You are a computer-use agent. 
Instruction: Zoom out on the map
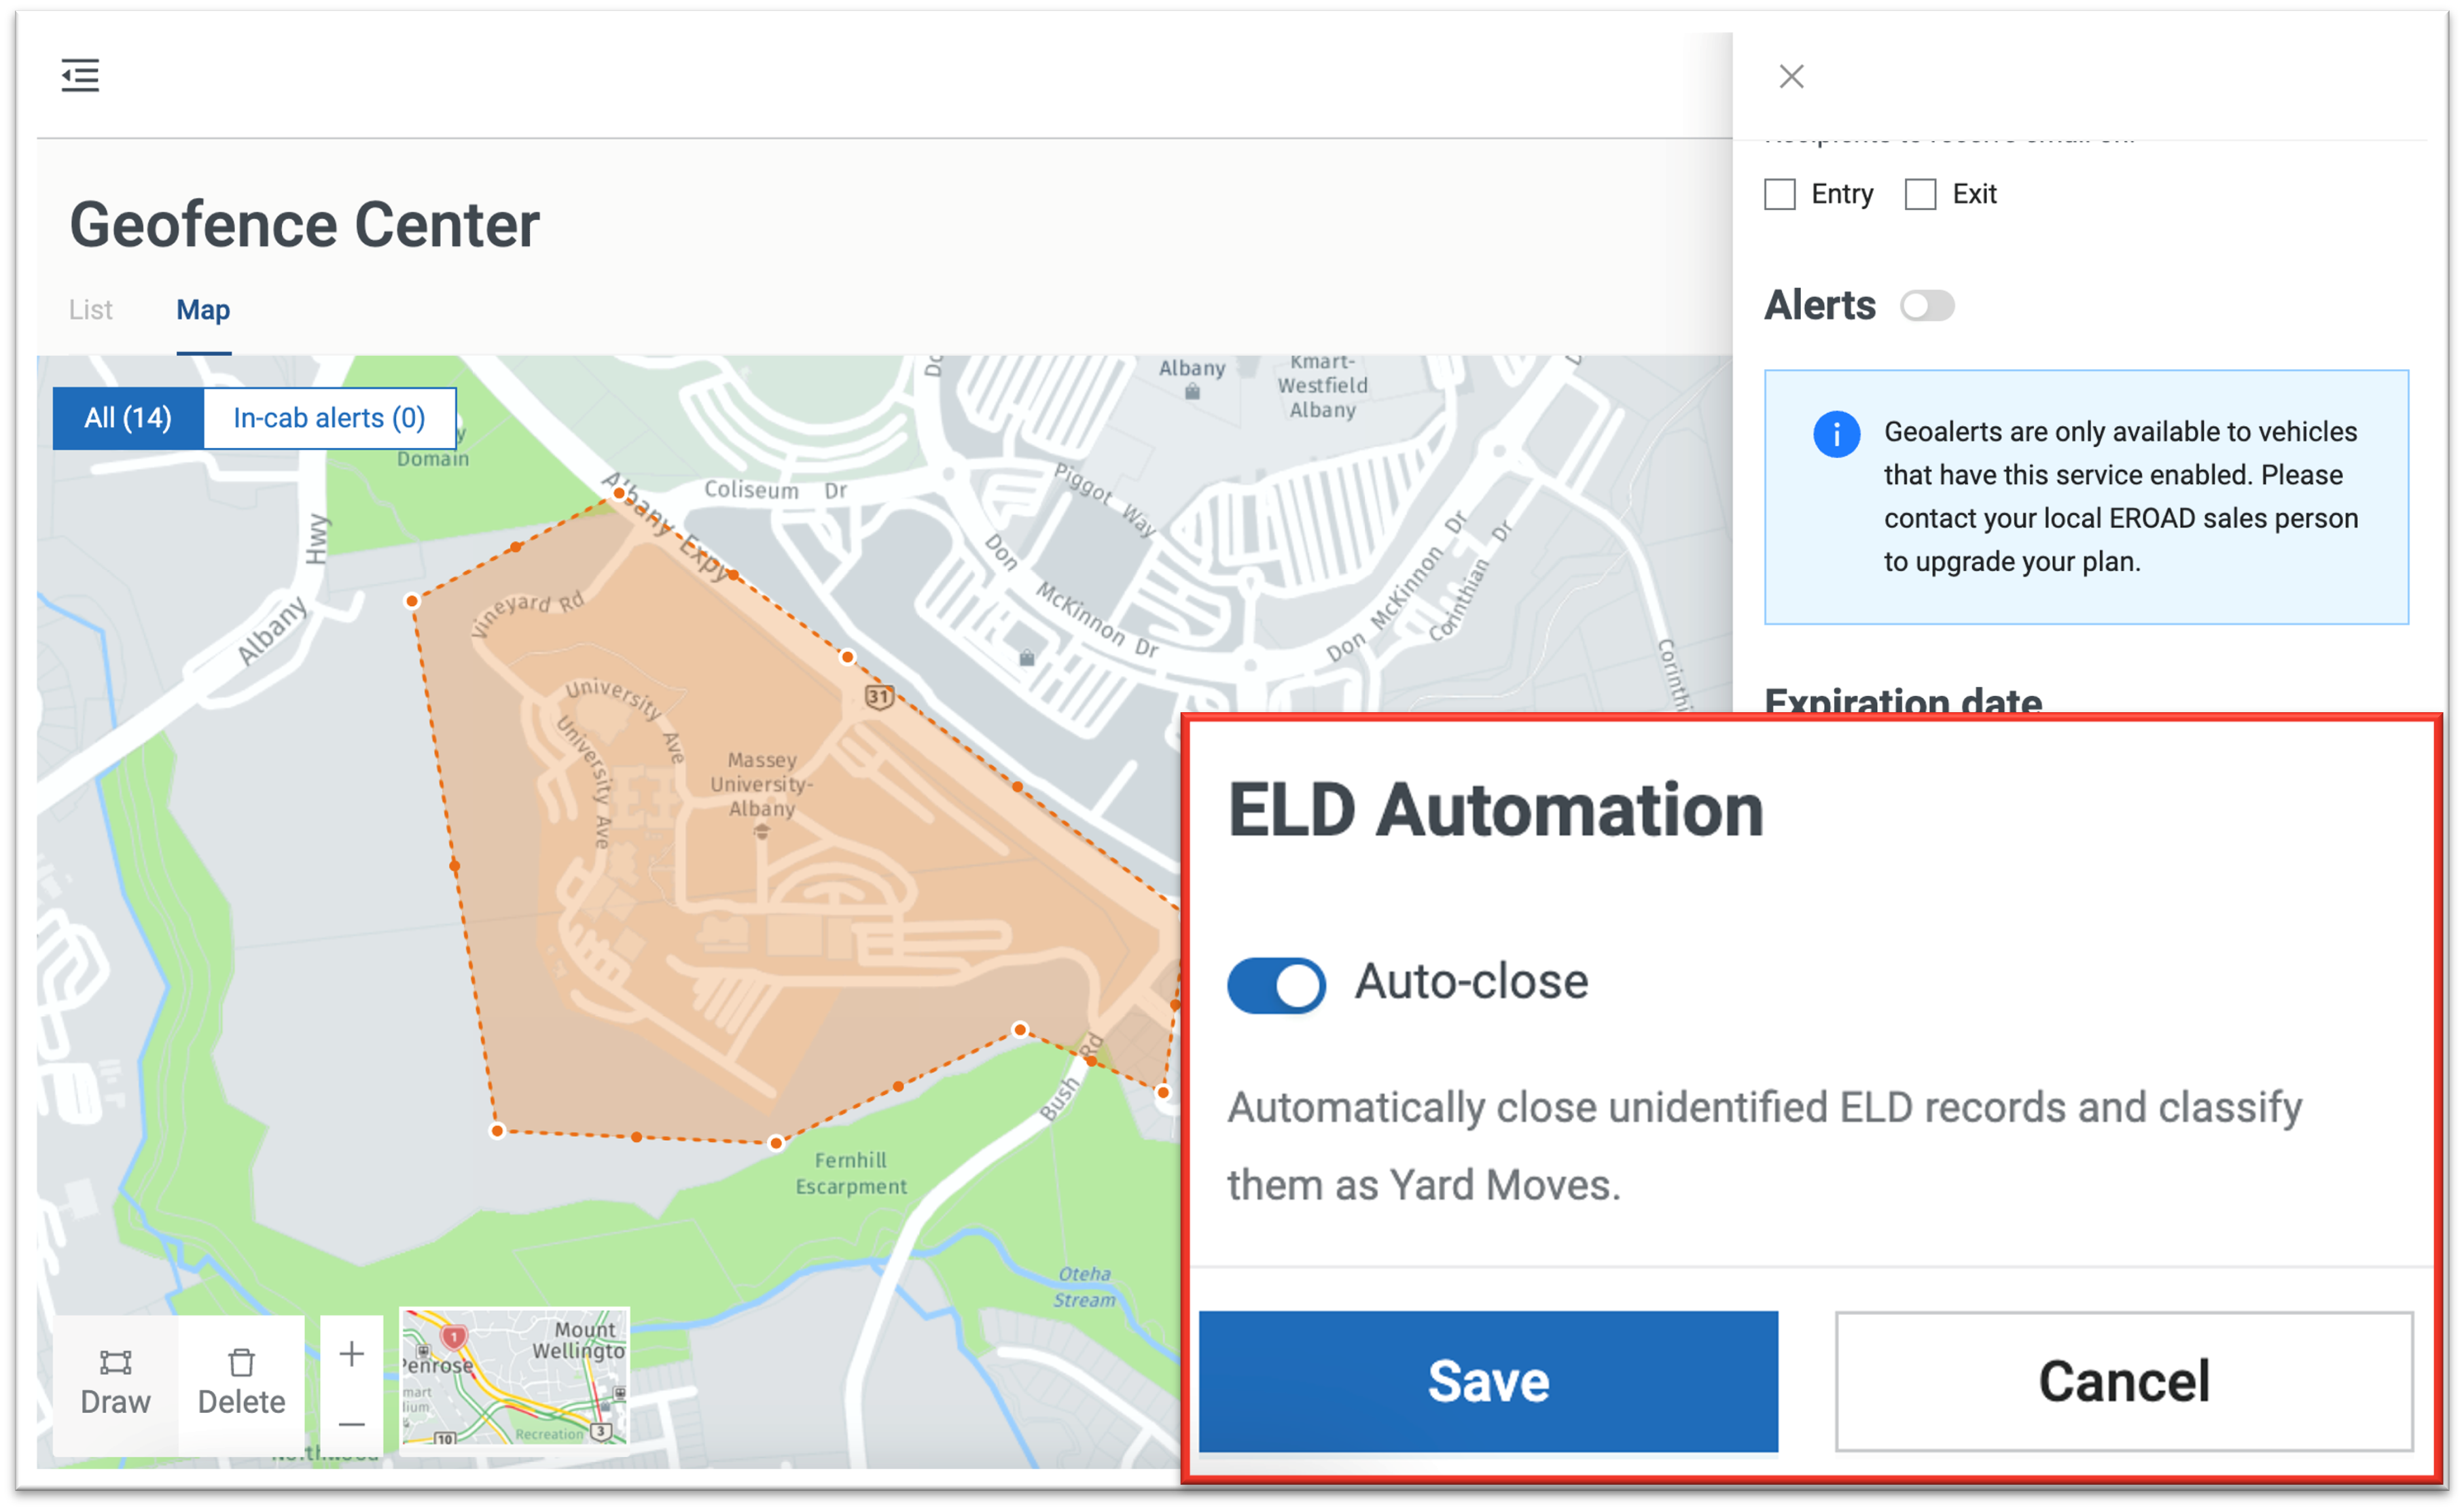(351, 1424)
